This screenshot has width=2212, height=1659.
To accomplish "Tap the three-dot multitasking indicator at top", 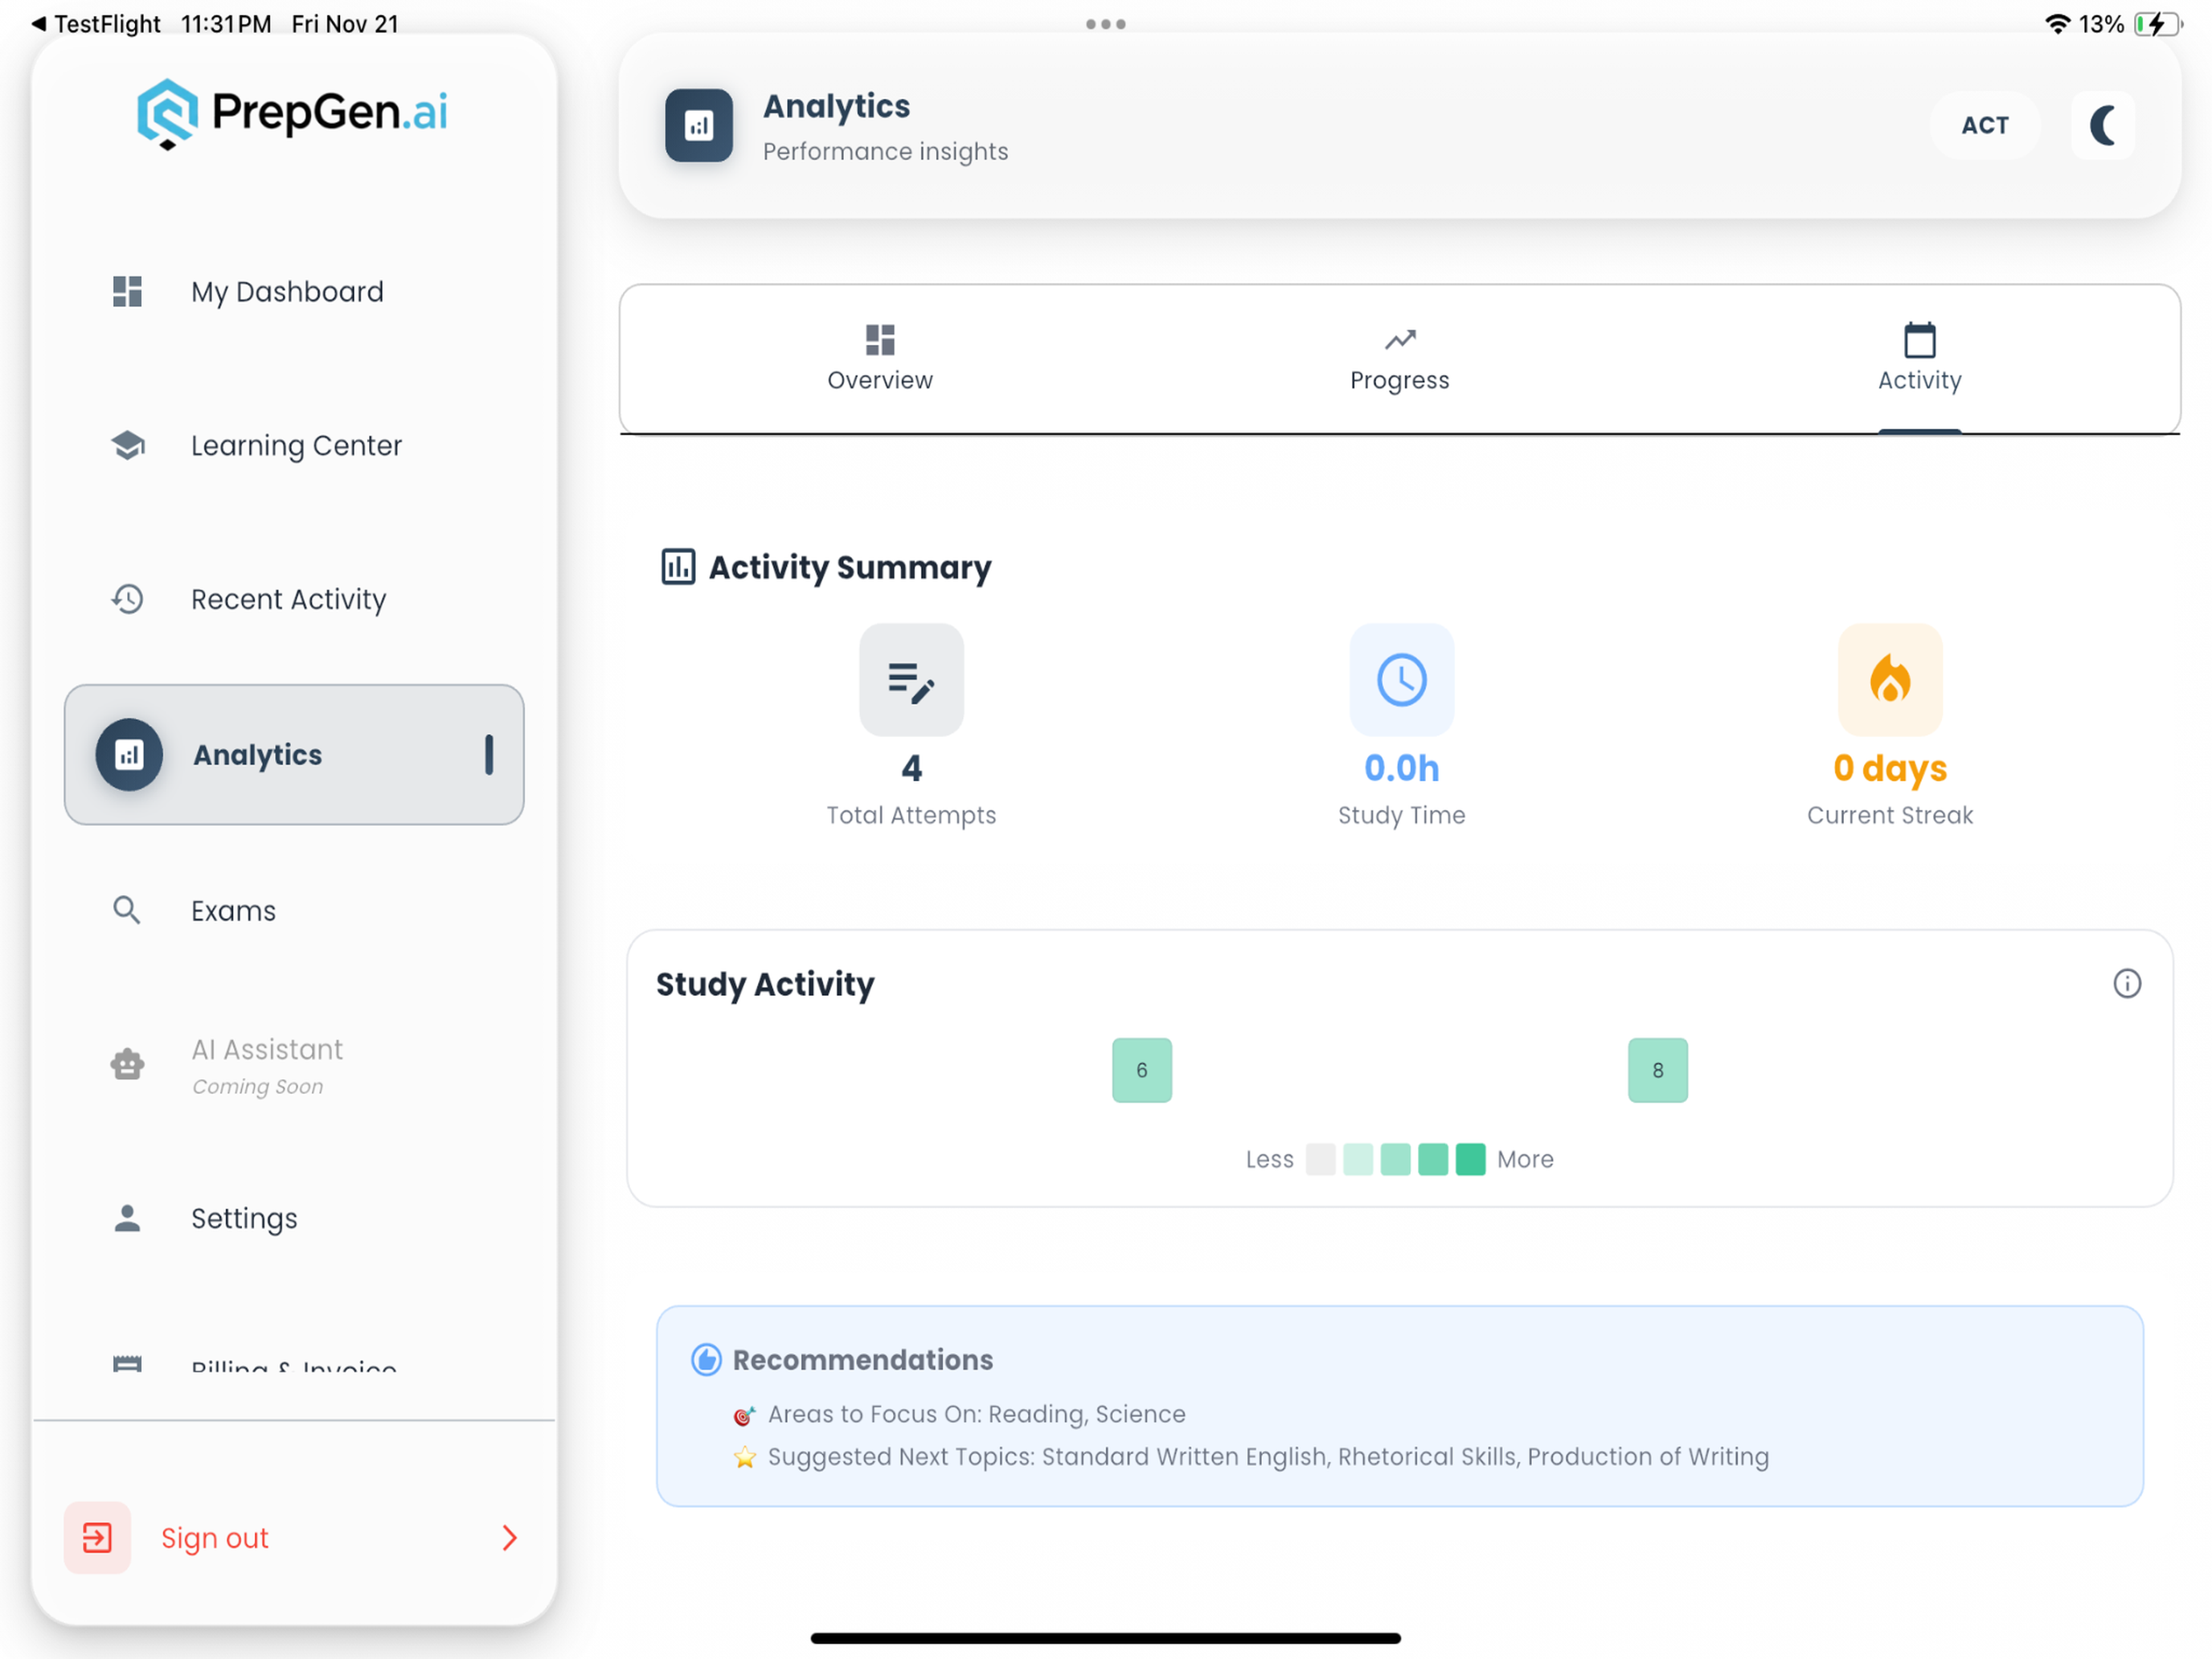I will click(1106, 24).
